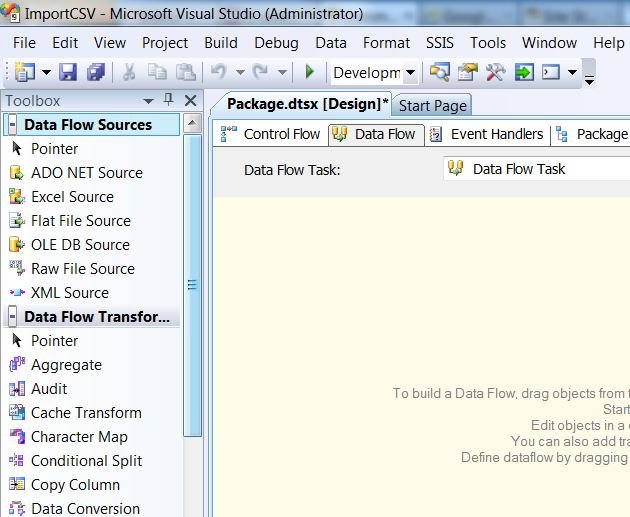The width and height of the screenshot is (630, 517).
Task: Open the File menu
Action: pos(24,43)
